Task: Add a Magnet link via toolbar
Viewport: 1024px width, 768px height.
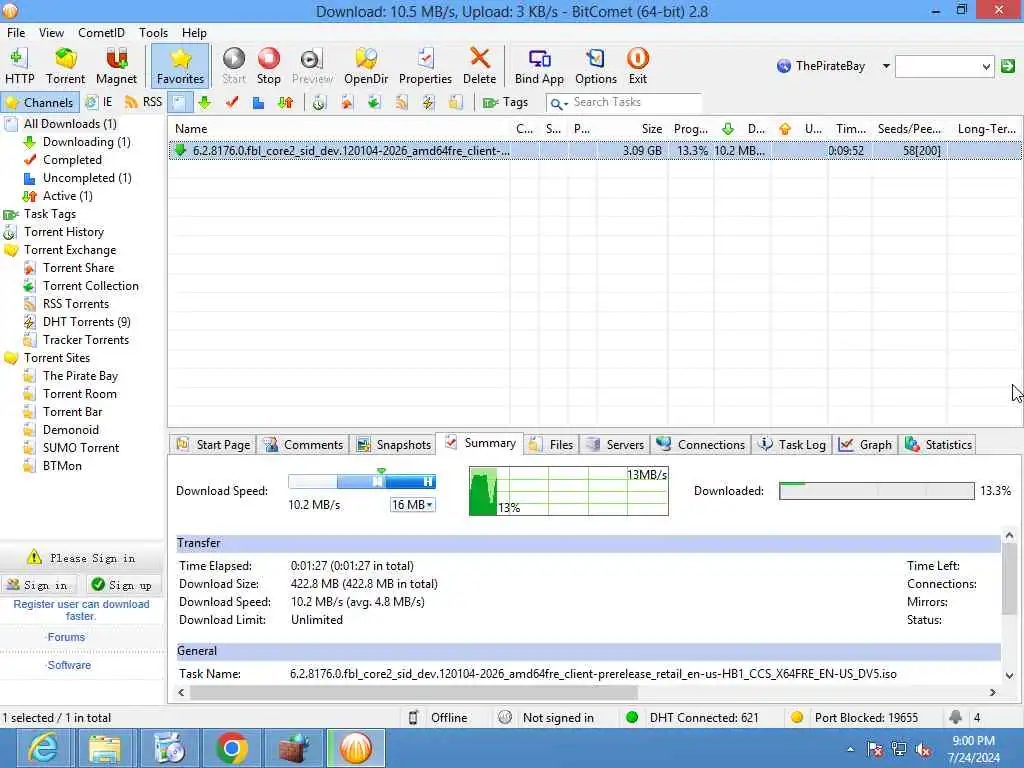Action: point(116,66)
